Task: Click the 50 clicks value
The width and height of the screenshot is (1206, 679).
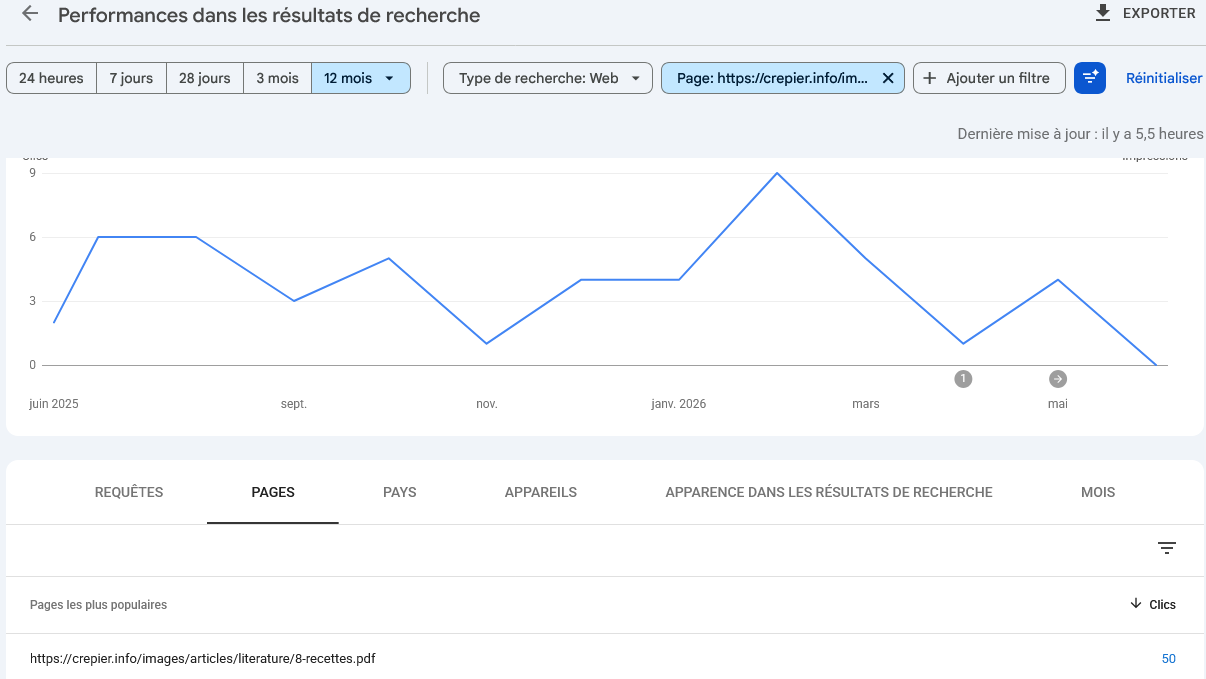Action: click(x=1168, y=659)
